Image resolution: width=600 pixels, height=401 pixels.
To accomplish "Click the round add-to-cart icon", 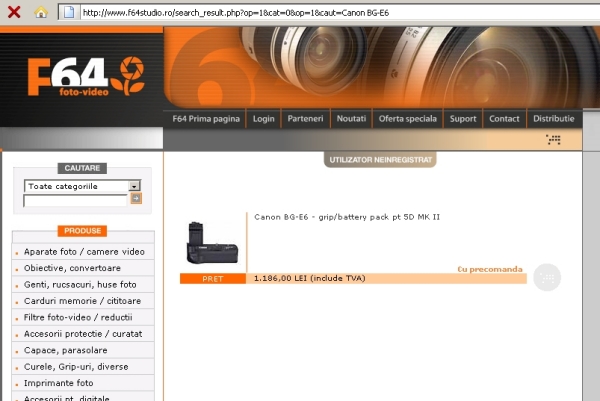I will 547,277.
